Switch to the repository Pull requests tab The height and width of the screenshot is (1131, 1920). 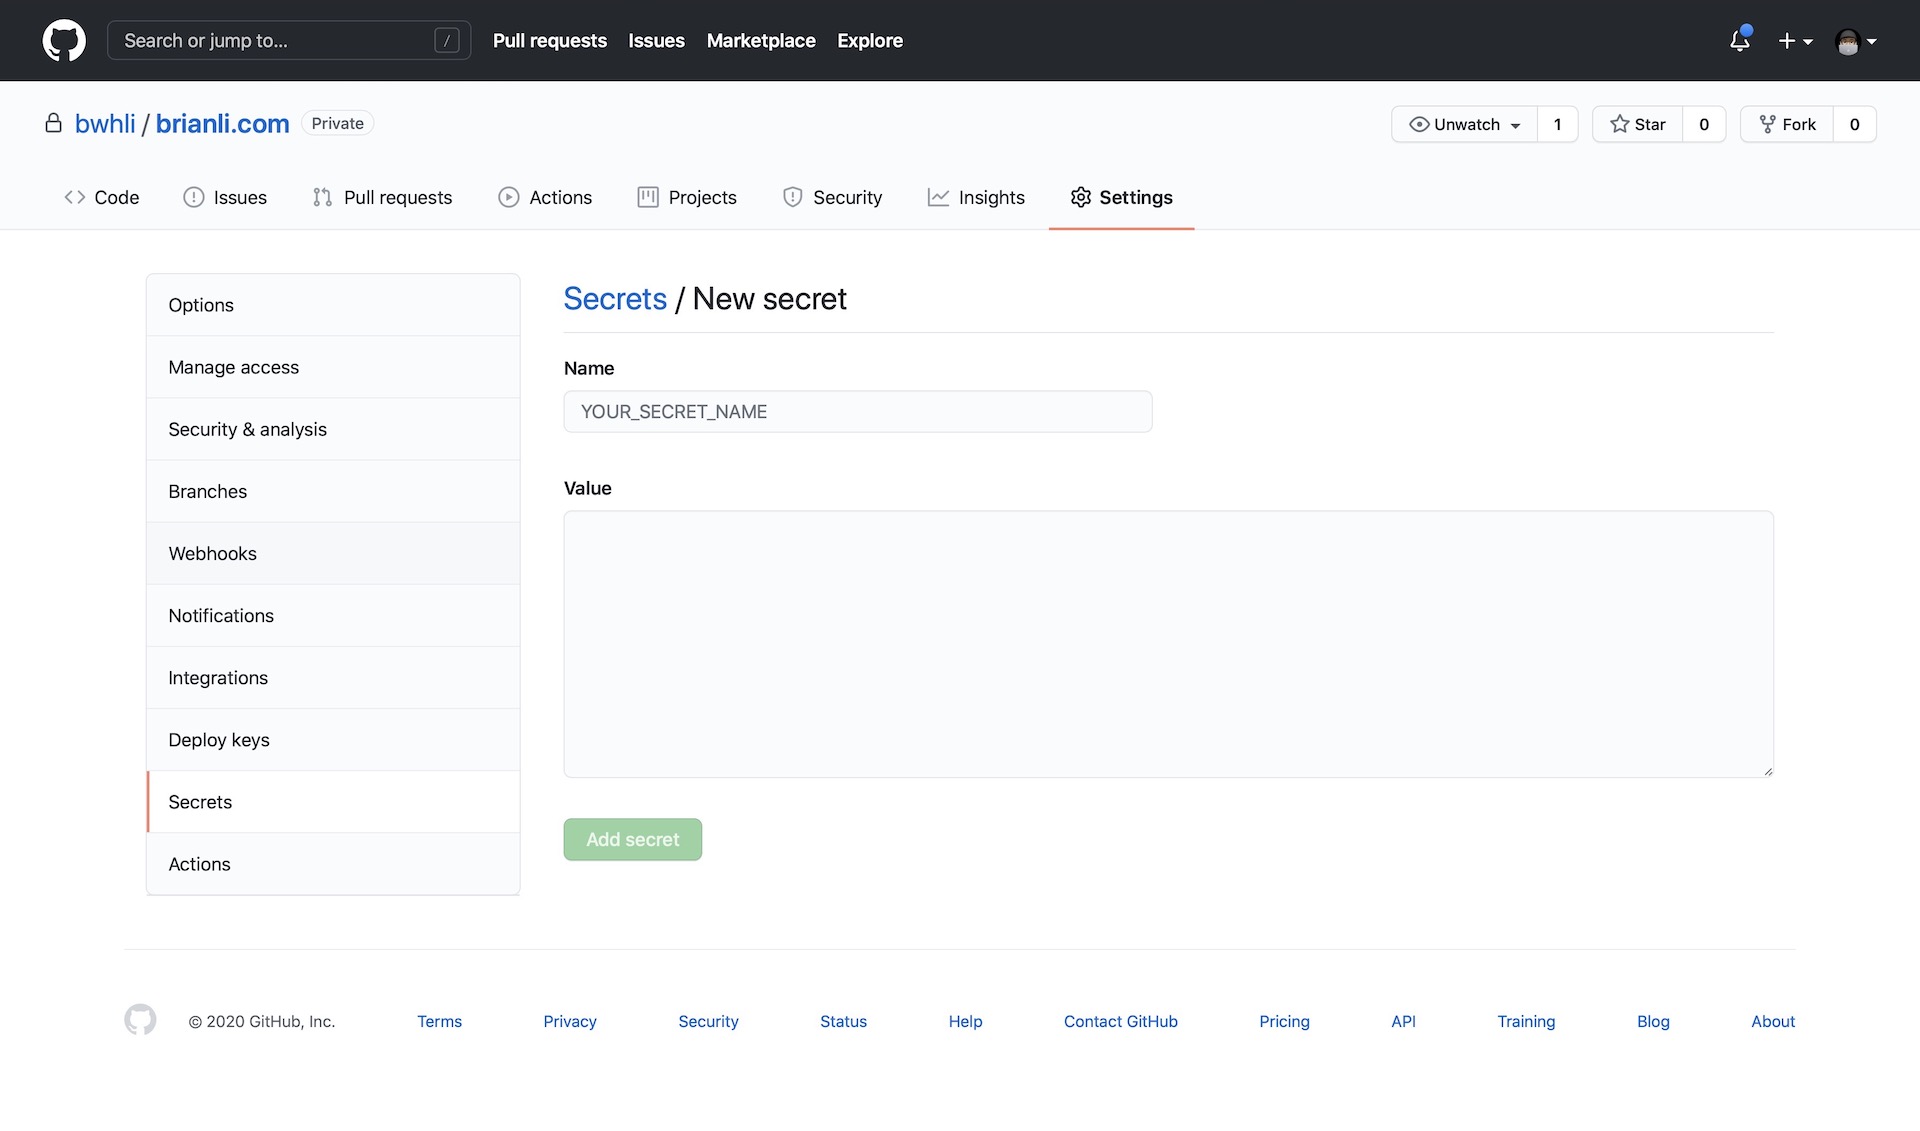click(x=382, y=197)
